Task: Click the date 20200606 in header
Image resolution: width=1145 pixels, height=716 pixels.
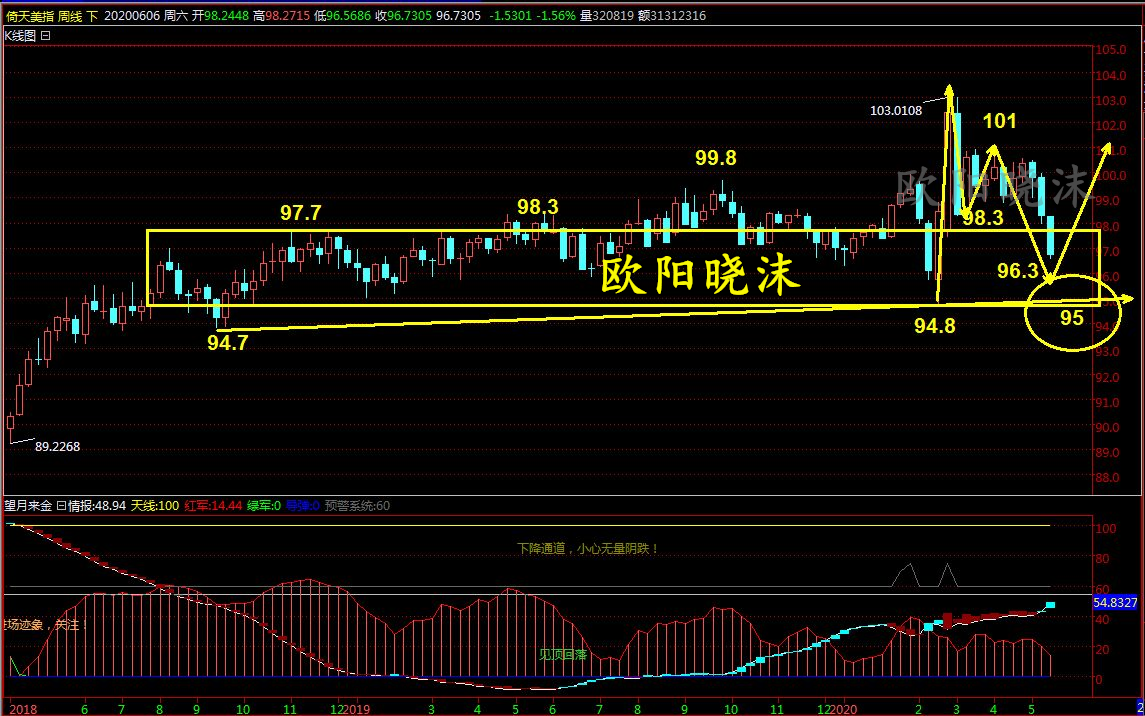Action: click(x=131, y=15)
